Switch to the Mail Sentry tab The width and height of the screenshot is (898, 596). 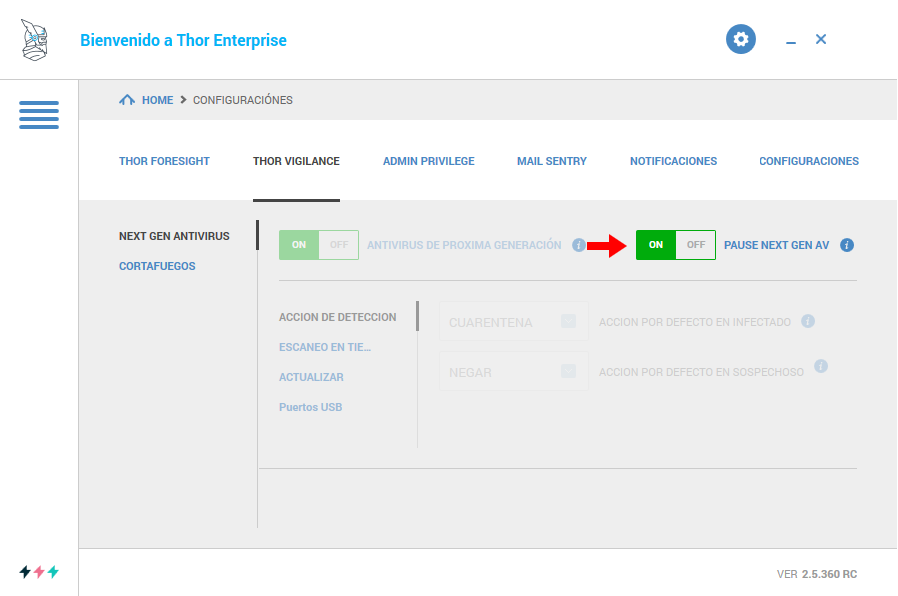pos(551,161)
